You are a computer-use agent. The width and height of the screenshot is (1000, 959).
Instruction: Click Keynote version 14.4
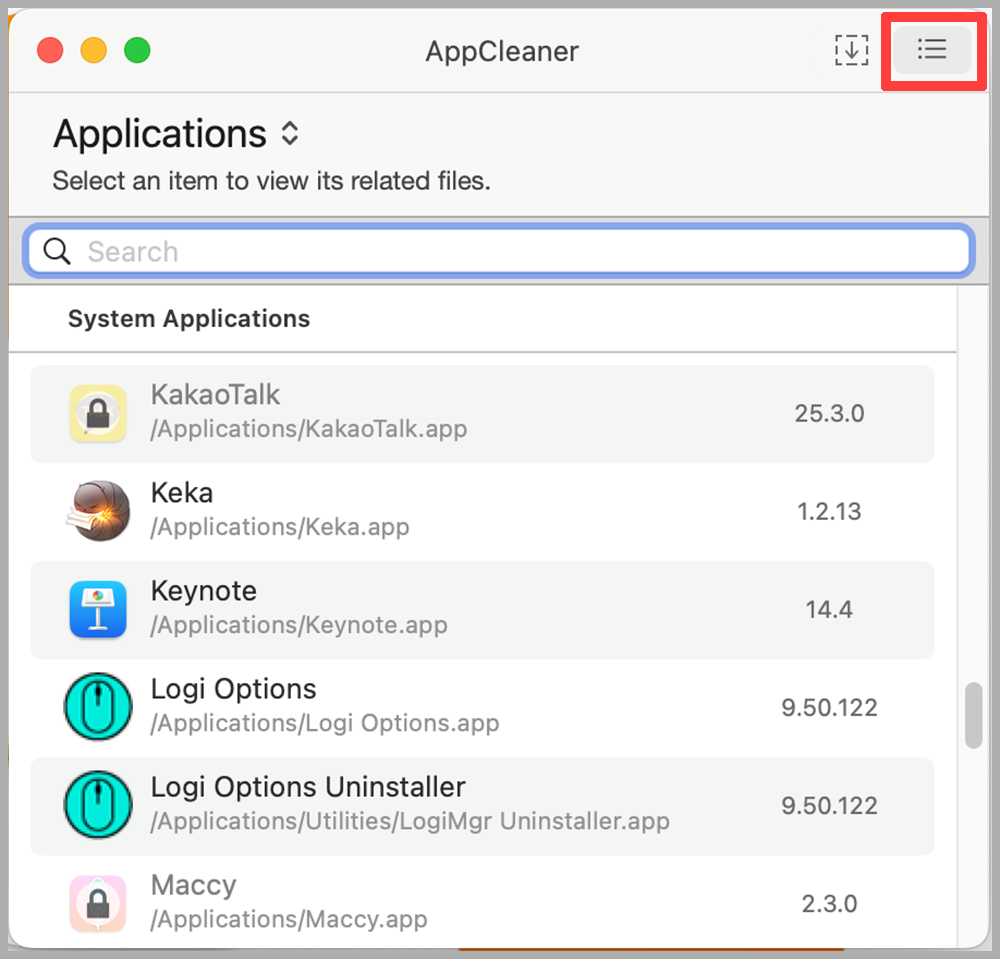tap(829, 610)
